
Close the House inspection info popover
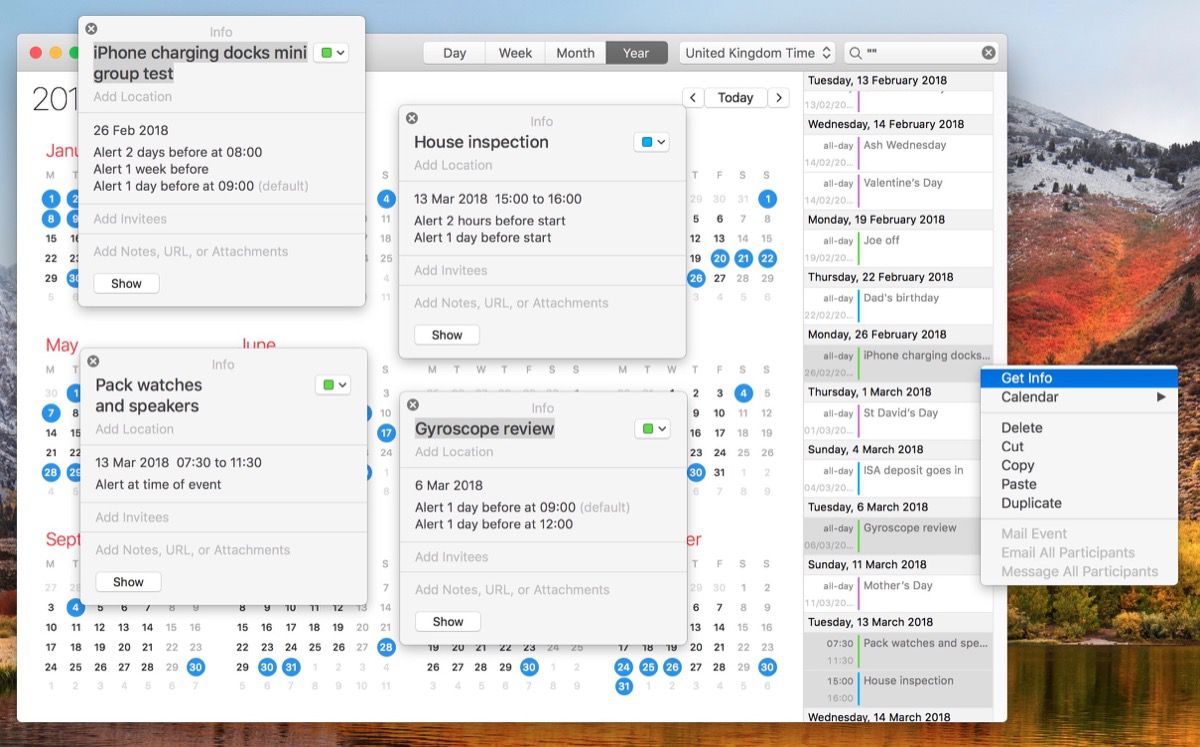click(x=410, y=116)
